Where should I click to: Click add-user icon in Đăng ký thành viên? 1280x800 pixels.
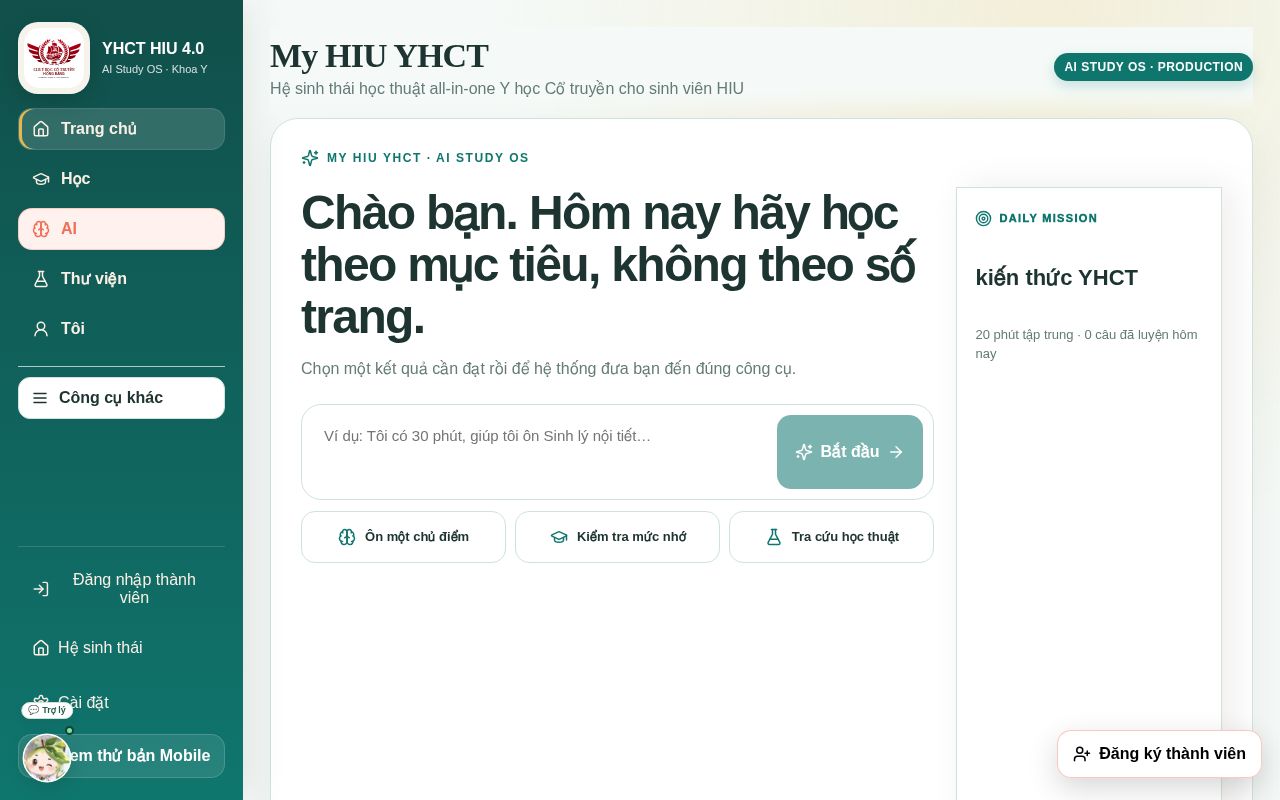pos(1082,754)
